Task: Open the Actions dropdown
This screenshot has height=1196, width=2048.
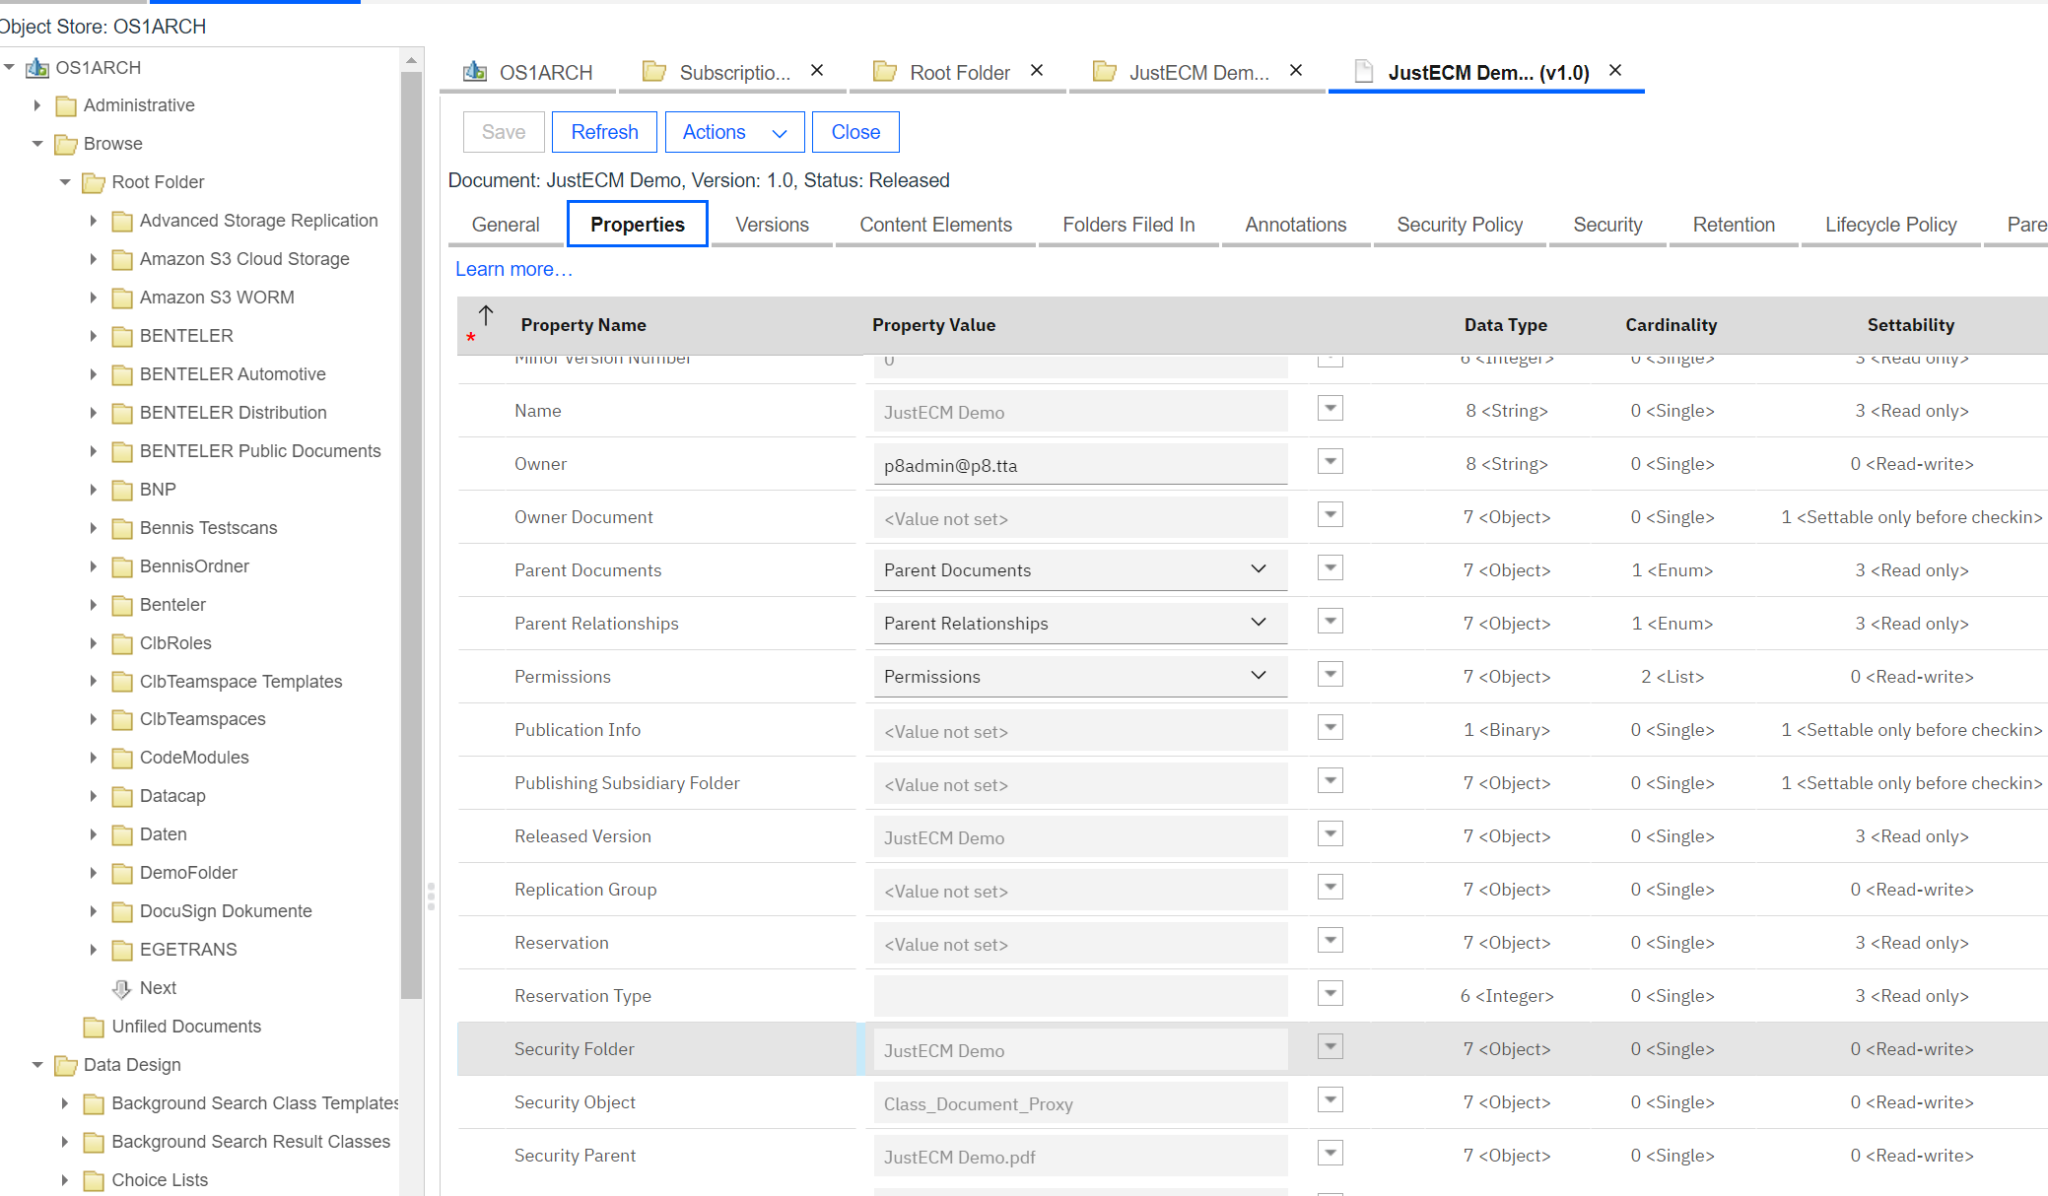Action: tap(734, 131)
